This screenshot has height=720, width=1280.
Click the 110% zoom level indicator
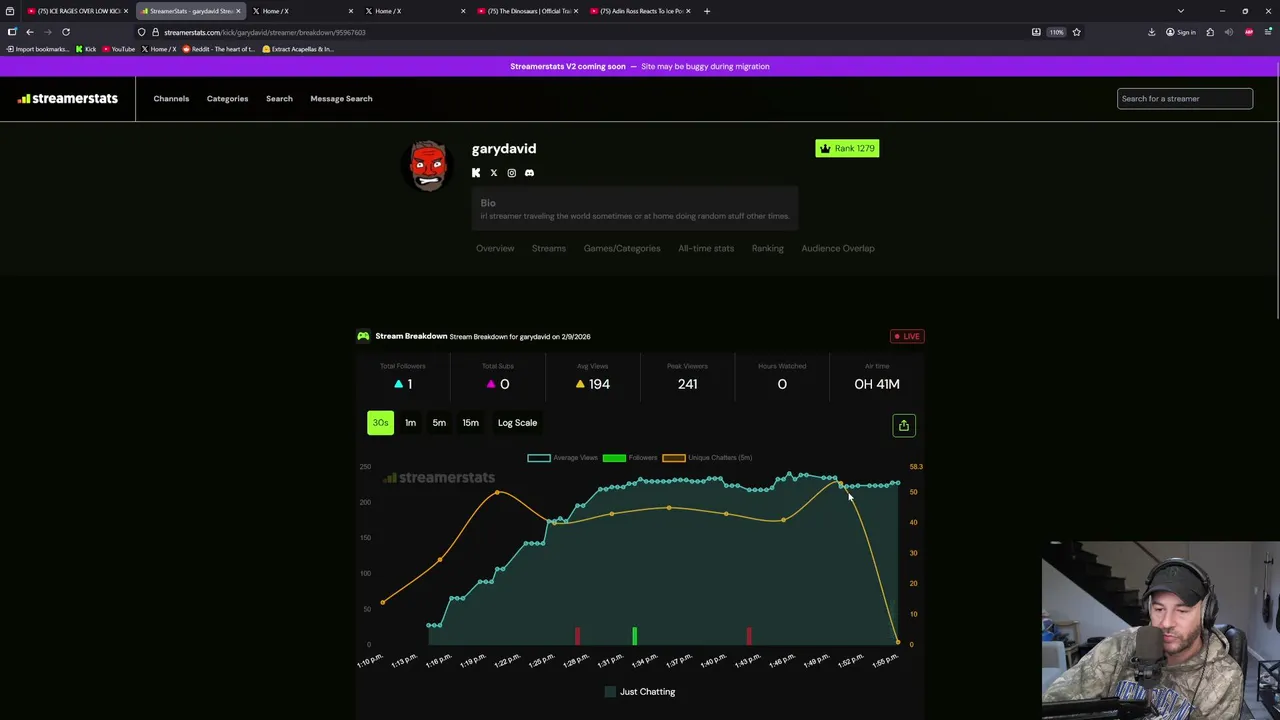1057,32
